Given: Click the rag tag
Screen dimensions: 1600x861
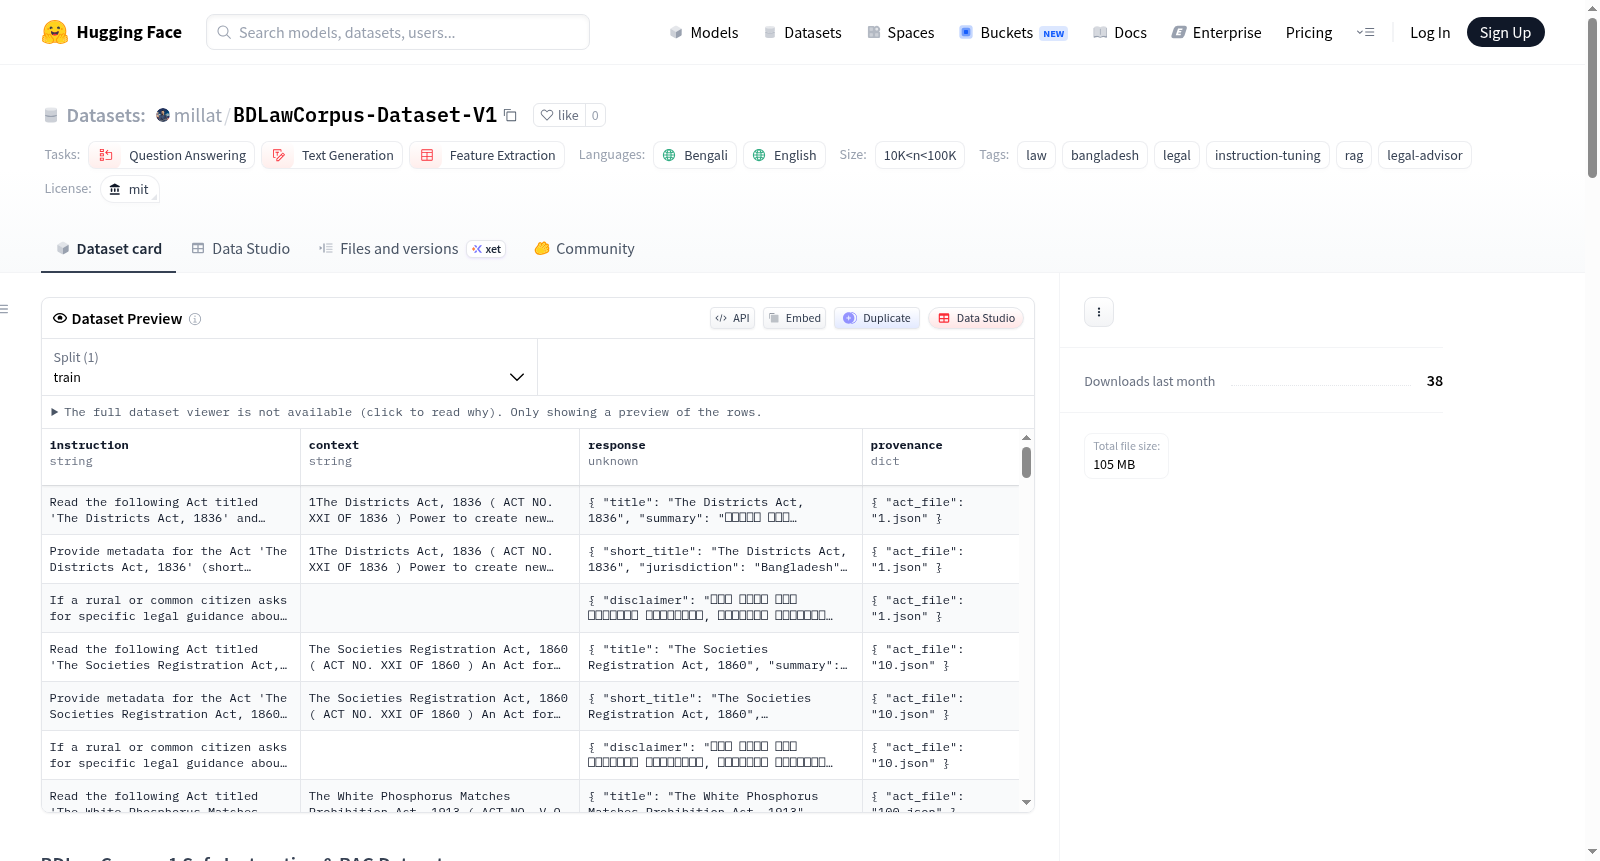Looking at the screenshot, I should tap(1354, 155).
